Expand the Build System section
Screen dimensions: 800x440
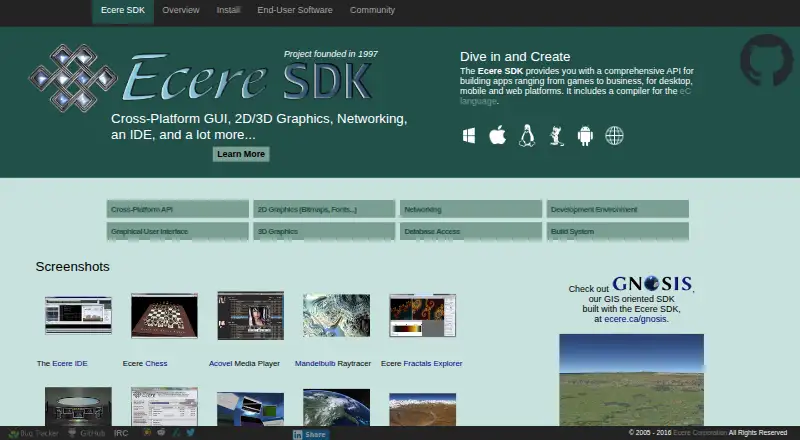click(x=618, y=231)
